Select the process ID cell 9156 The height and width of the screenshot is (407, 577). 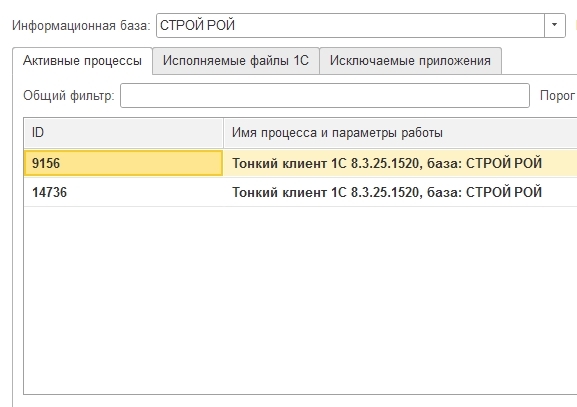click(123, 163)
